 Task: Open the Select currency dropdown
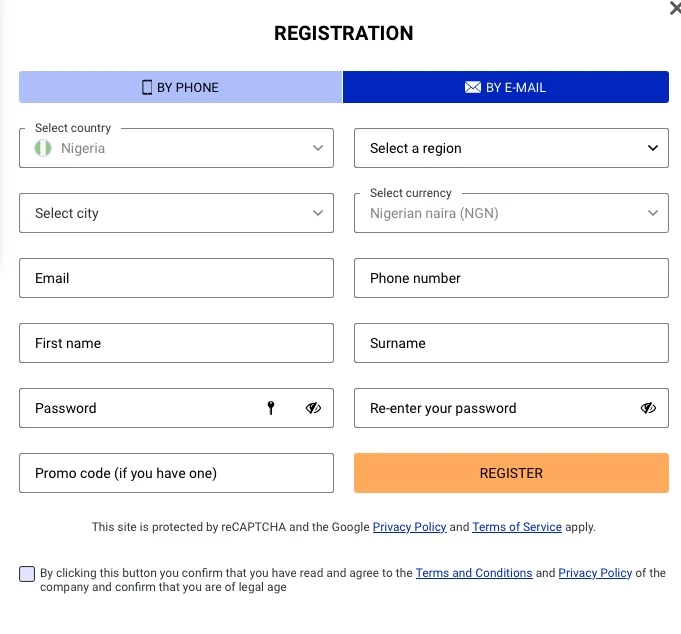(x=511, y=213)
